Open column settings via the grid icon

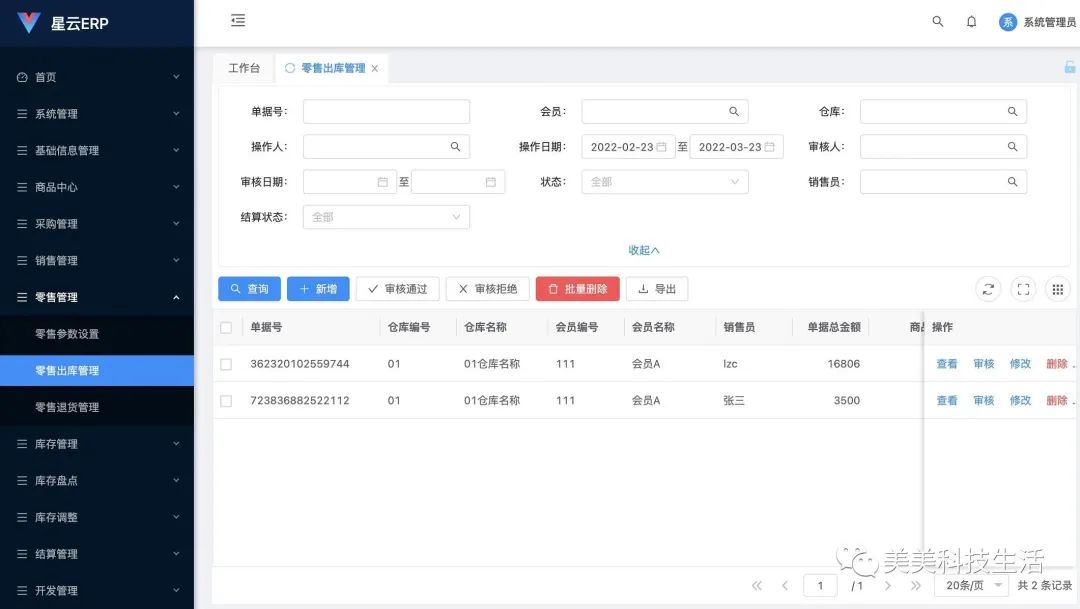(1057, 288)
